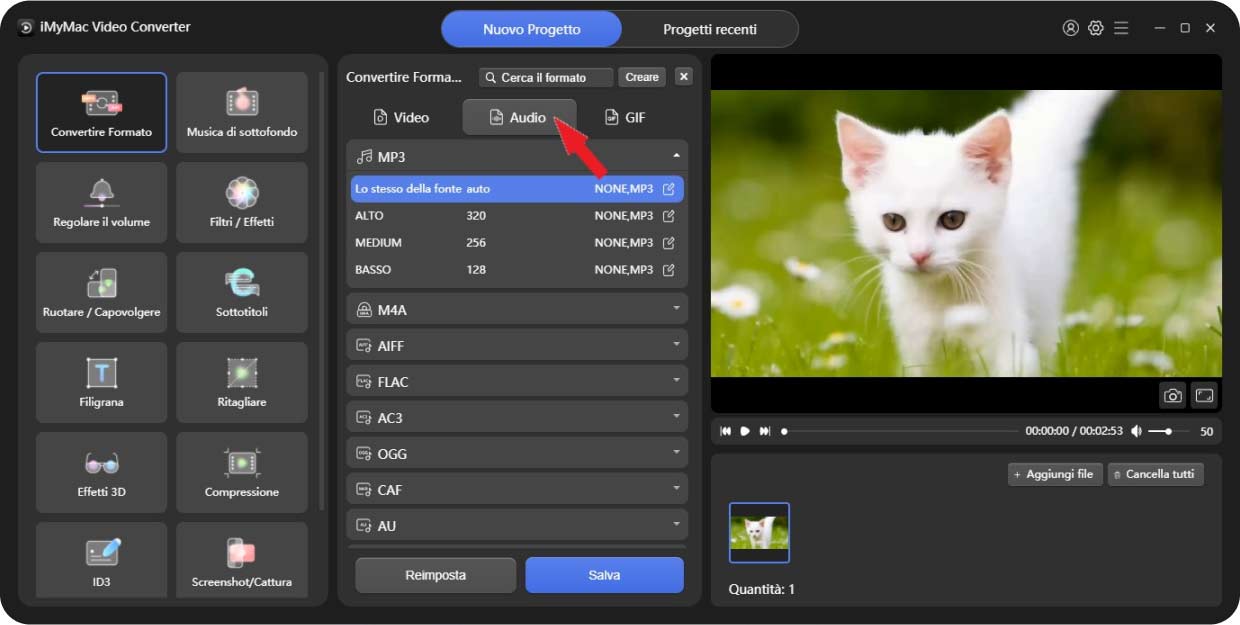Open the ID3 tag editor
The height and width of the screenshot is (625, 1240).
(101, 560)
